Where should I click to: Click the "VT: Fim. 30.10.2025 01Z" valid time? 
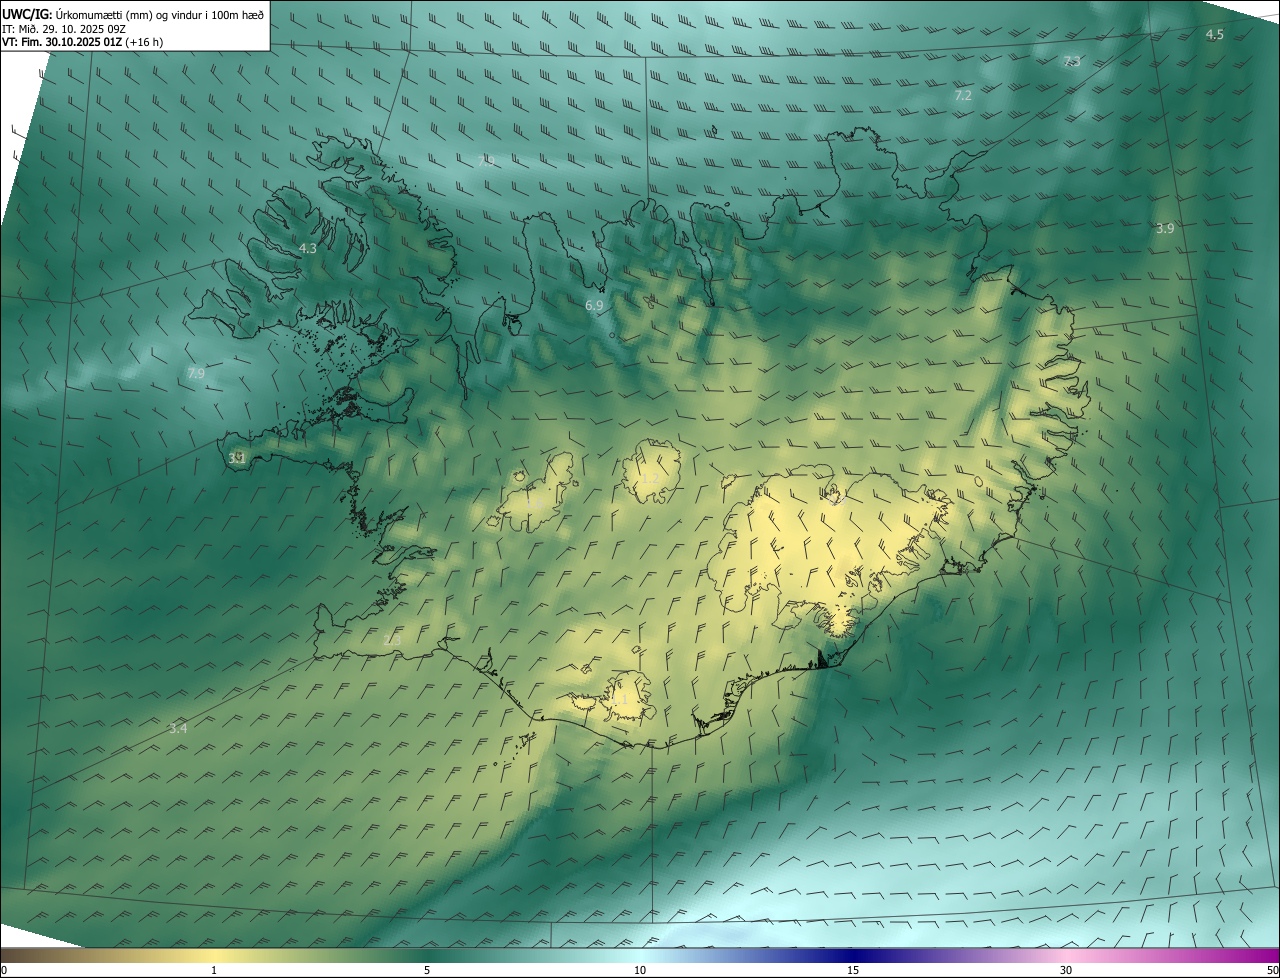(x=61, y=42)
